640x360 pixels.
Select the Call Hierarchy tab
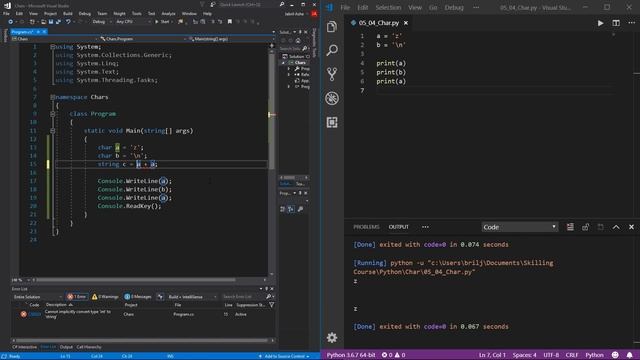(x=89, y=347)
